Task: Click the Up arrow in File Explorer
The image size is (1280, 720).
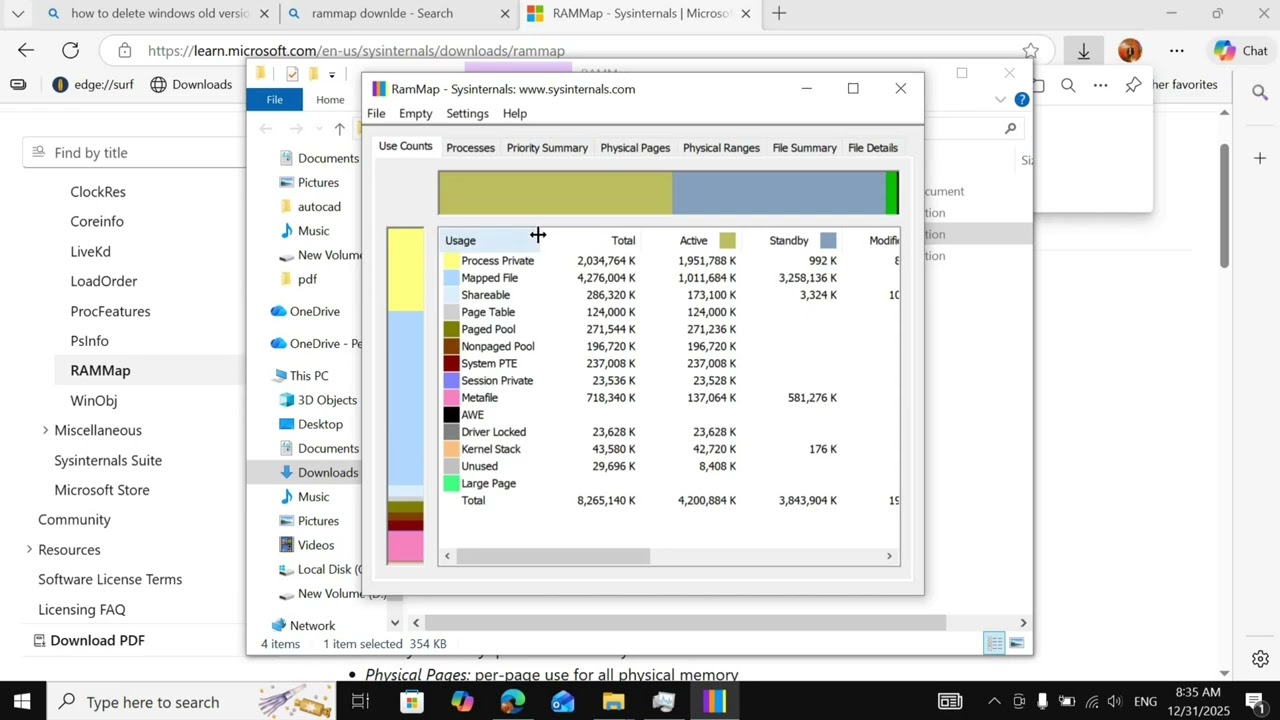Action: [340, 128]
